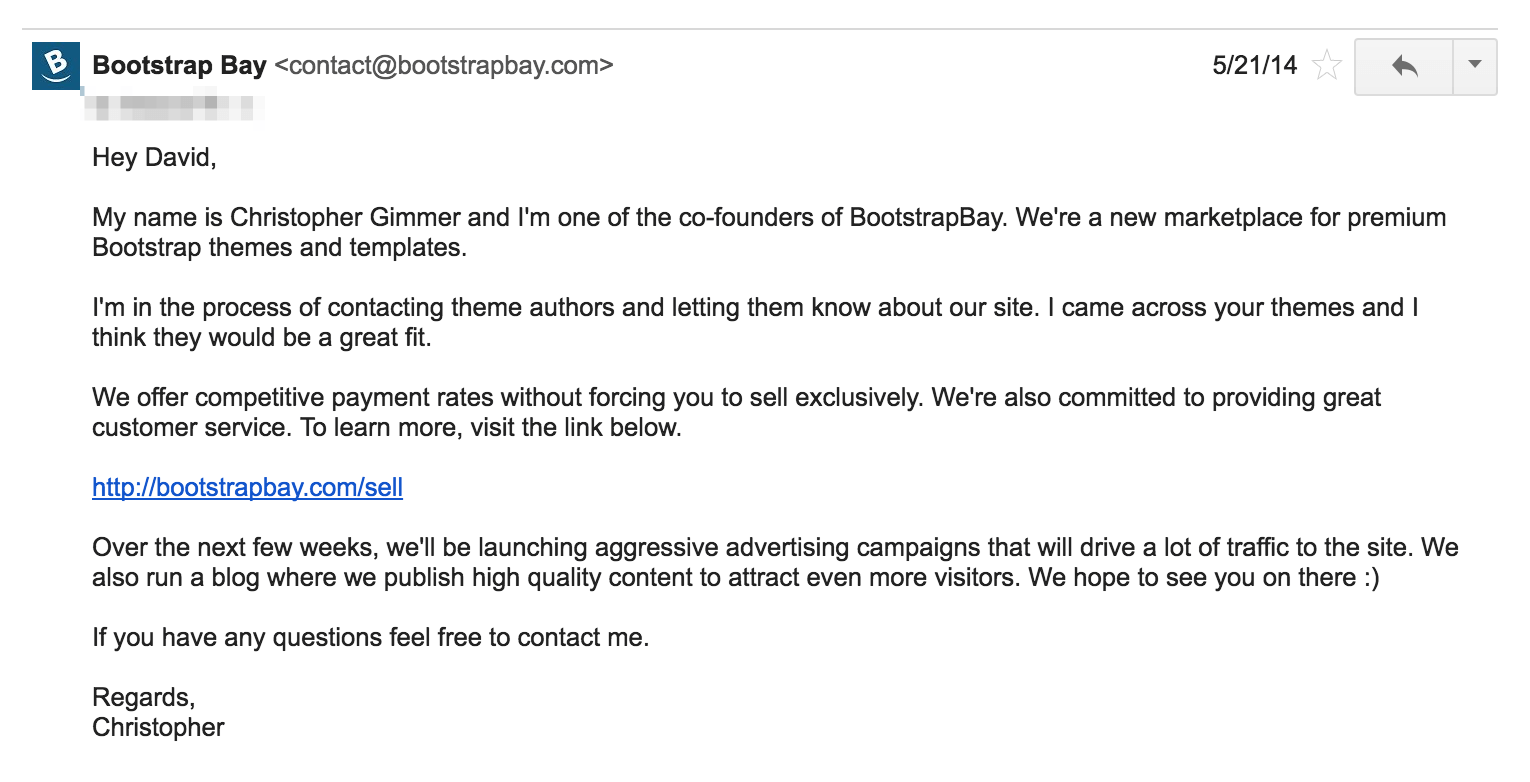The image size is (1530, 782).
Task: Star this email from Bootstrap Bay
Action: point(1327,66)
